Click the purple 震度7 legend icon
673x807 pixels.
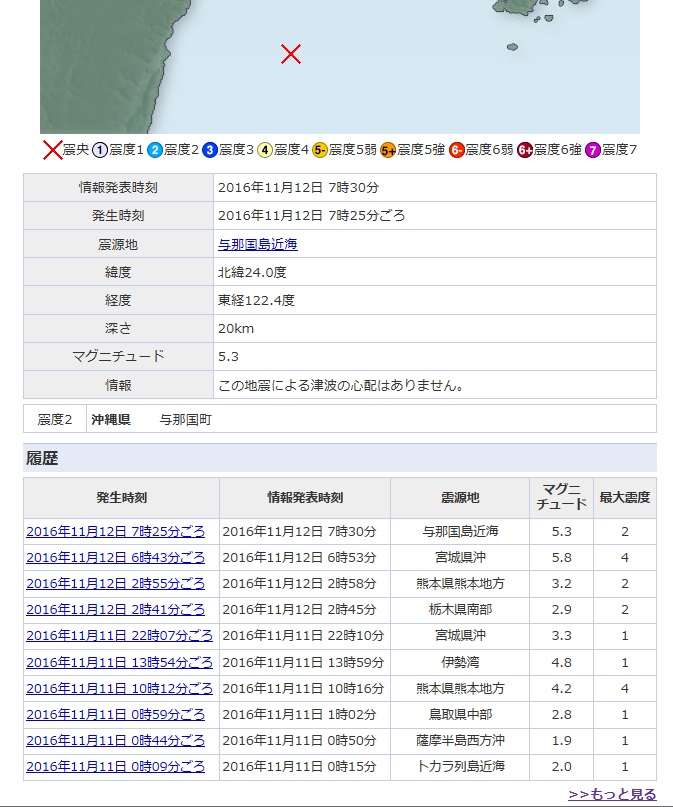(593, 150)
